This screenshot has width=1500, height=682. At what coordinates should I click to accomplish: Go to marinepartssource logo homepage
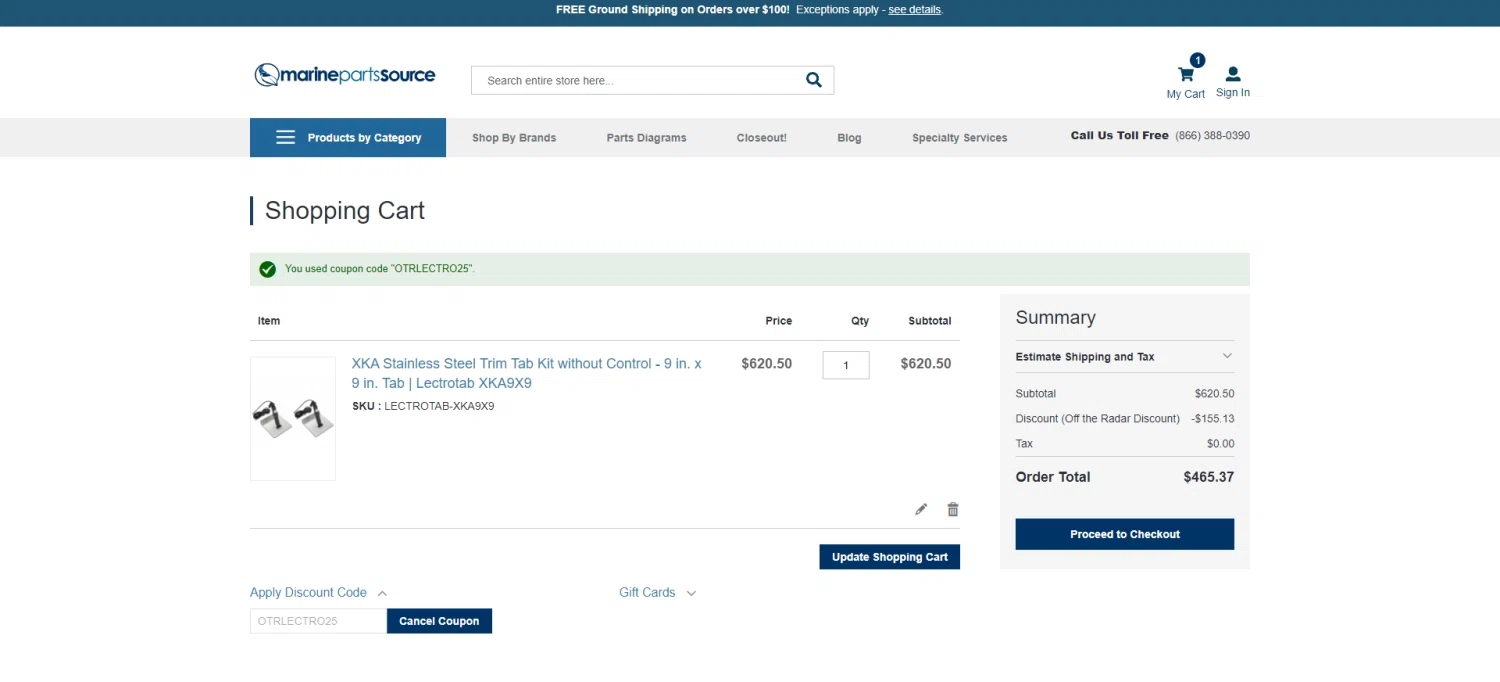coord(345,75)
